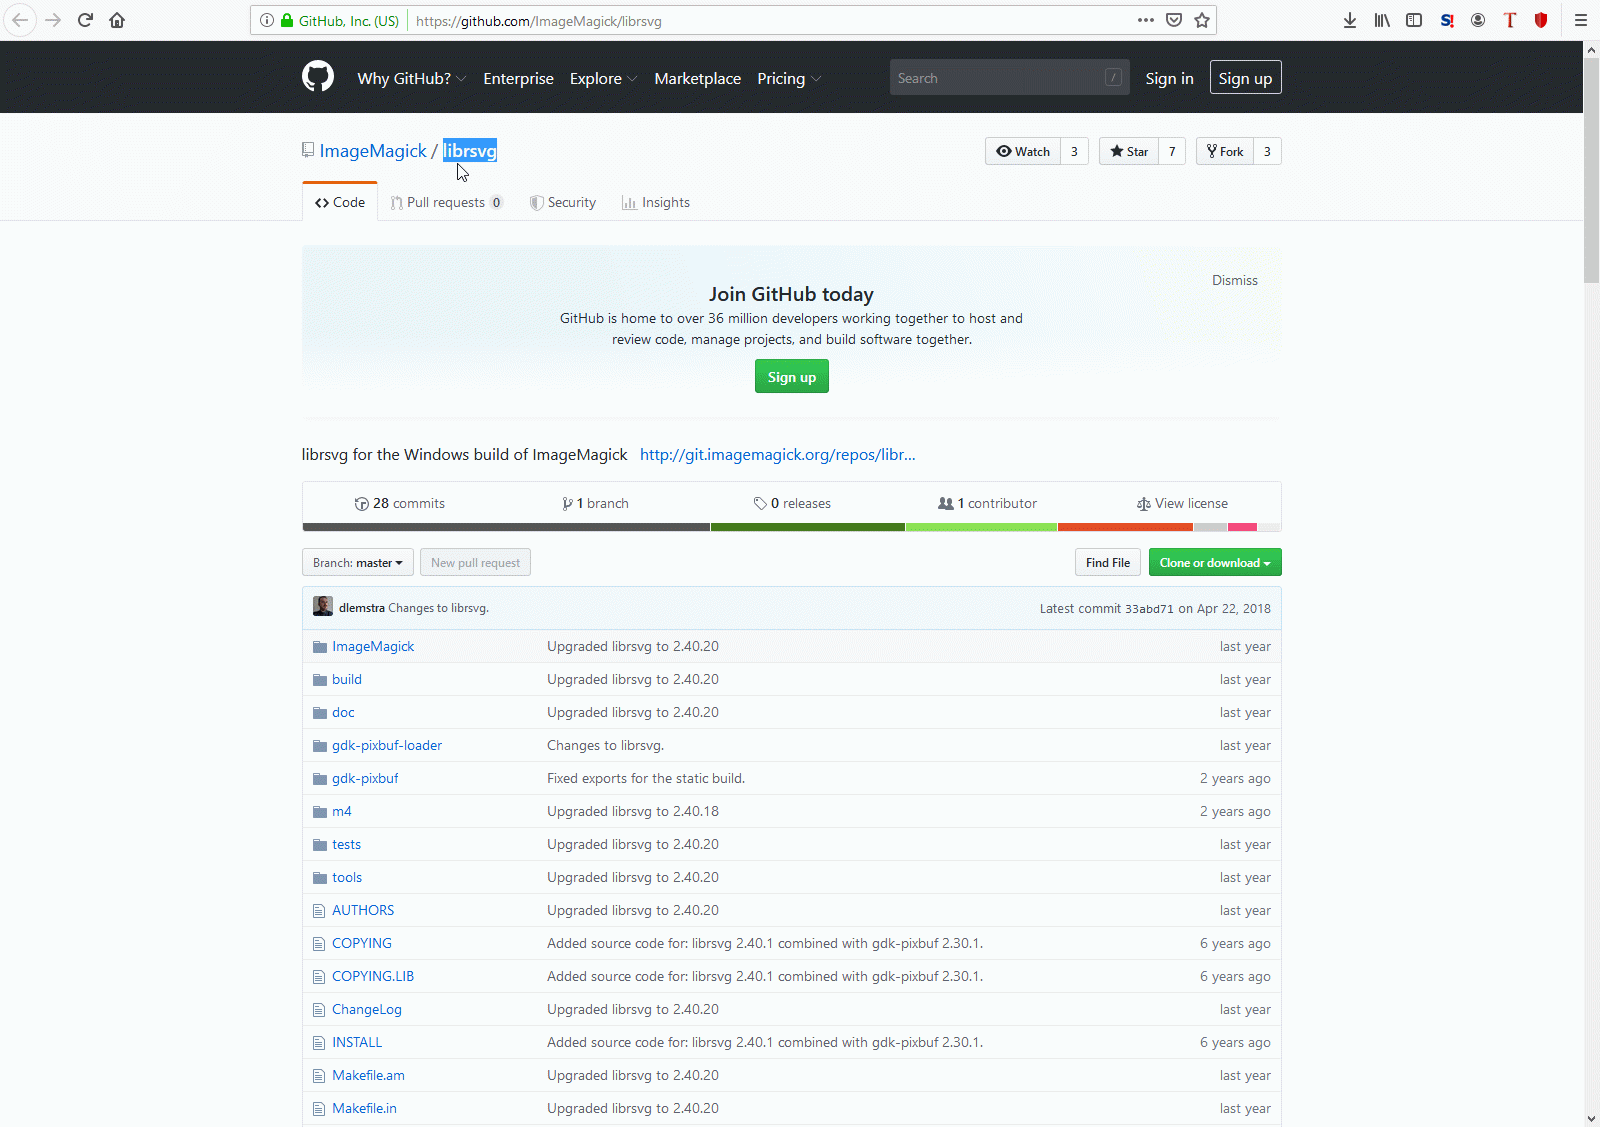The height and width of the screenshot is (1127, 1600).
Task: Open the ChangeLog file
Action: click(x=367, y=1009)
